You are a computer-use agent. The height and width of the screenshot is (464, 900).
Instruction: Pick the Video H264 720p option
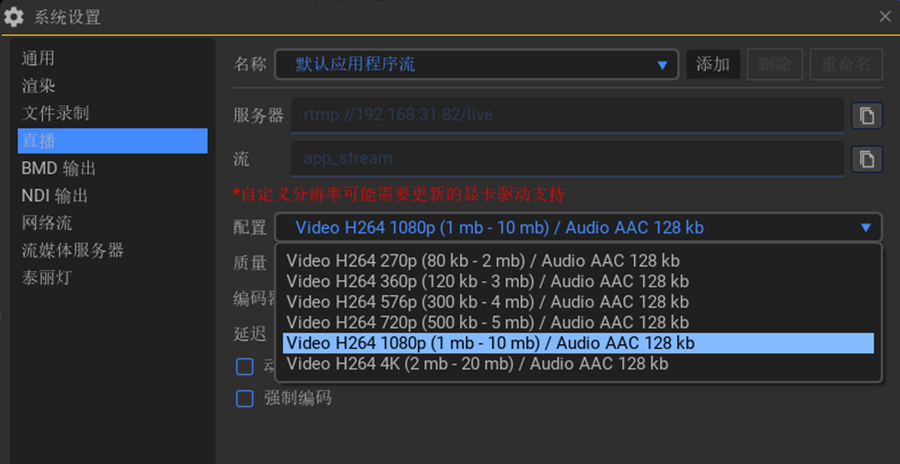pyautogui.click(x=487, y=323)
